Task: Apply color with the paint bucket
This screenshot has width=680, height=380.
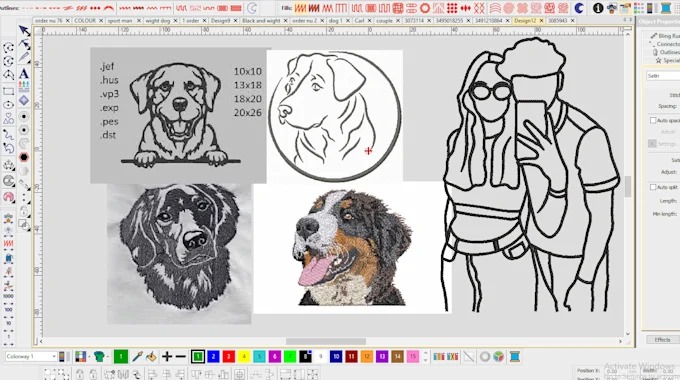Action: point(151,357)
